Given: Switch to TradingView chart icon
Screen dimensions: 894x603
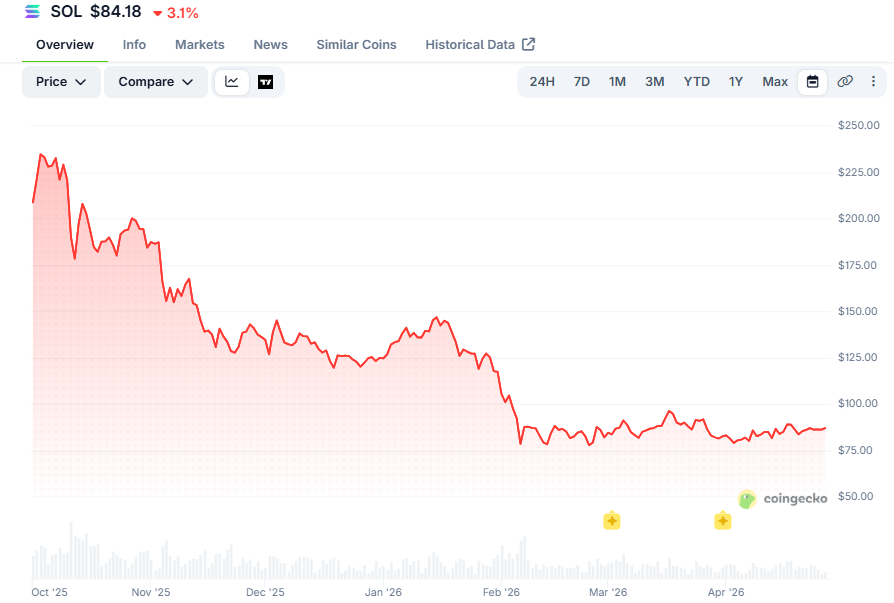Looking at the screenshot, I should tap(265, 82).
